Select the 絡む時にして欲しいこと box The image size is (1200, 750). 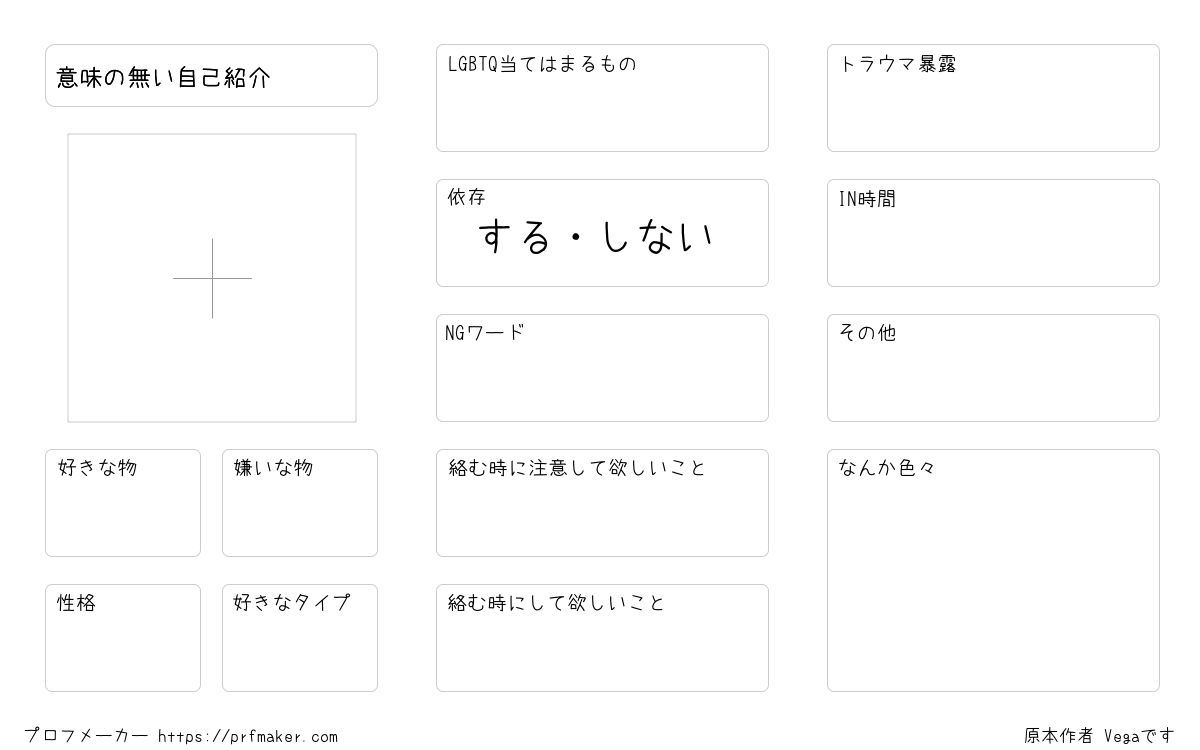(x=602, y=638)
